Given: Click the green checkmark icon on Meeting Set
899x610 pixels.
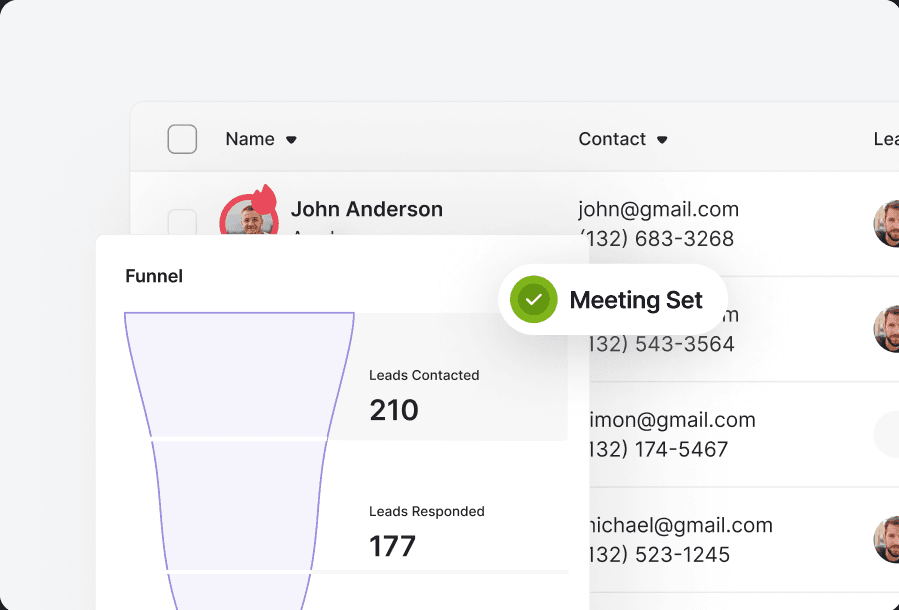Looking at the screenshot, I should tap(533, 300).
